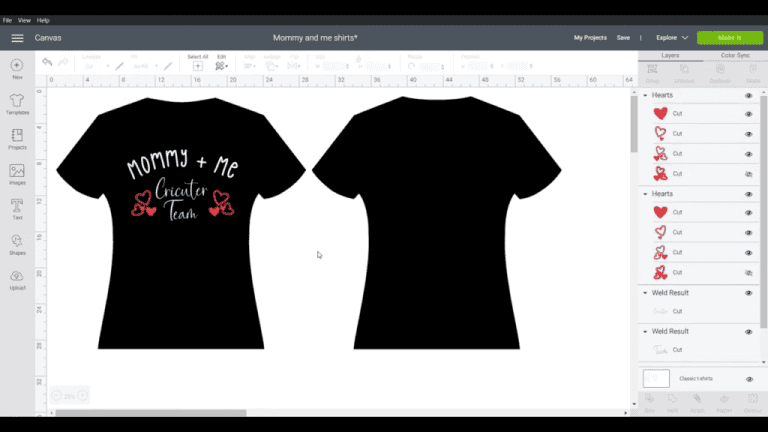Switch to the Layers tab

tap(670, 55)
